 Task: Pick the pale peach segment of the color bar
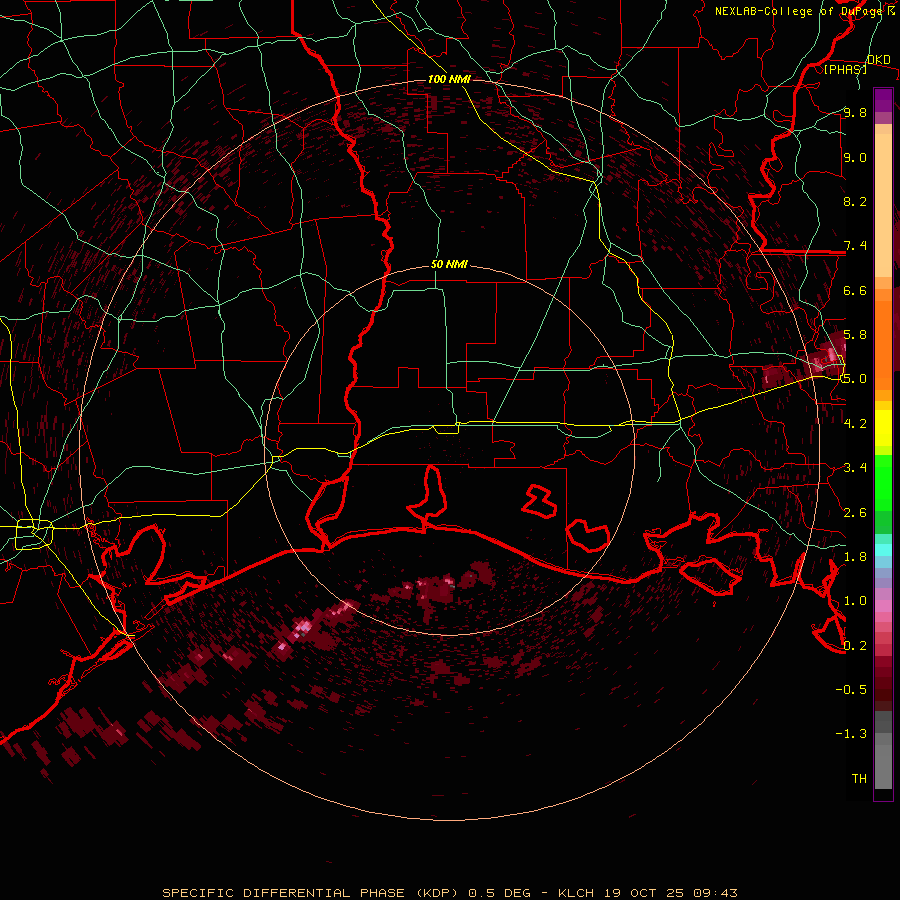(x=883, y=205)
